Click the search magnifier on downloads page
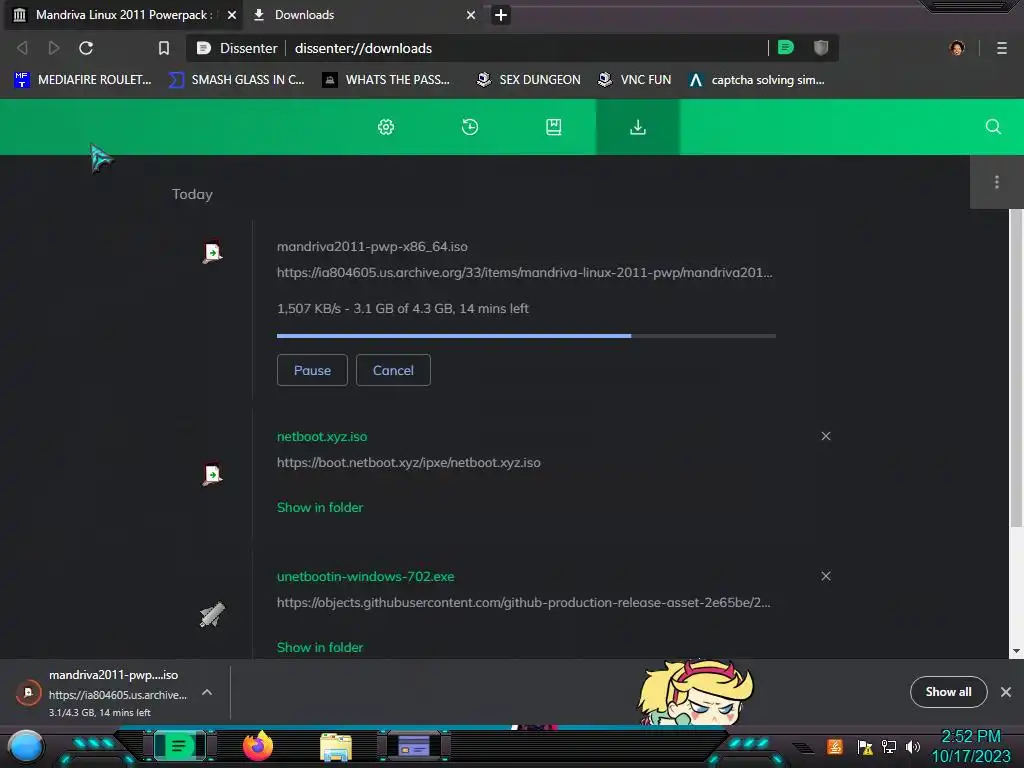Image resolution: width=1024 pixels, height=768 pixels. [993, 127]
